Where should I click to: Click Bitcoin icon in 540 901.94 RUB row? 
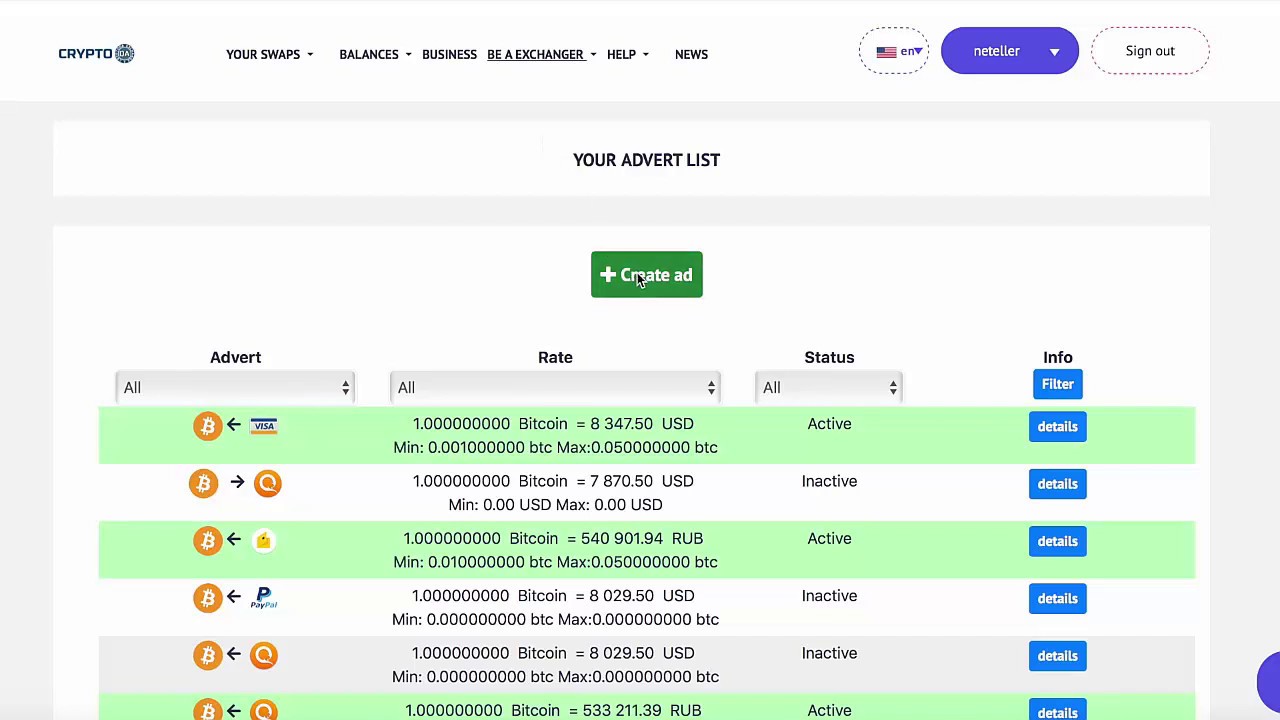[x=207, y=541]
